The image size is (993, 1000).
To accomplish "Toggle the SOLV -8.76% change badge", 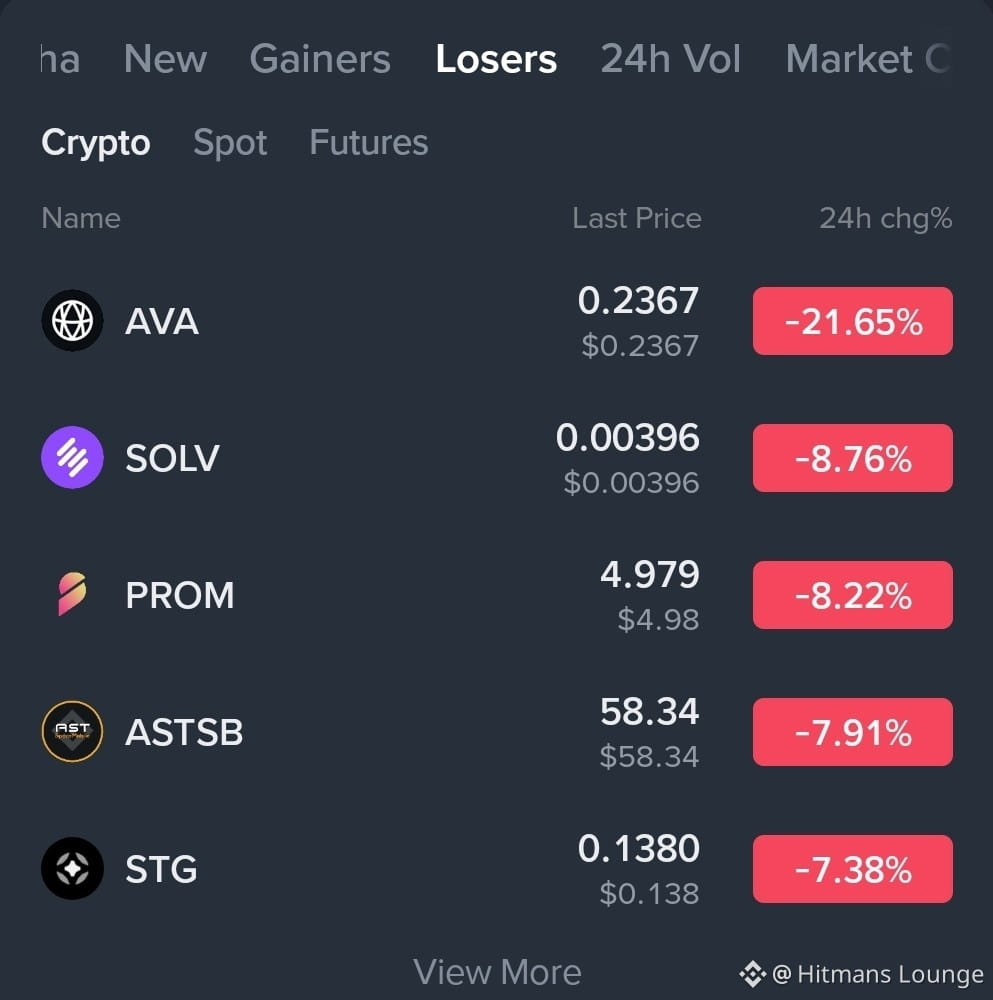I will click(x=853, y=458).
